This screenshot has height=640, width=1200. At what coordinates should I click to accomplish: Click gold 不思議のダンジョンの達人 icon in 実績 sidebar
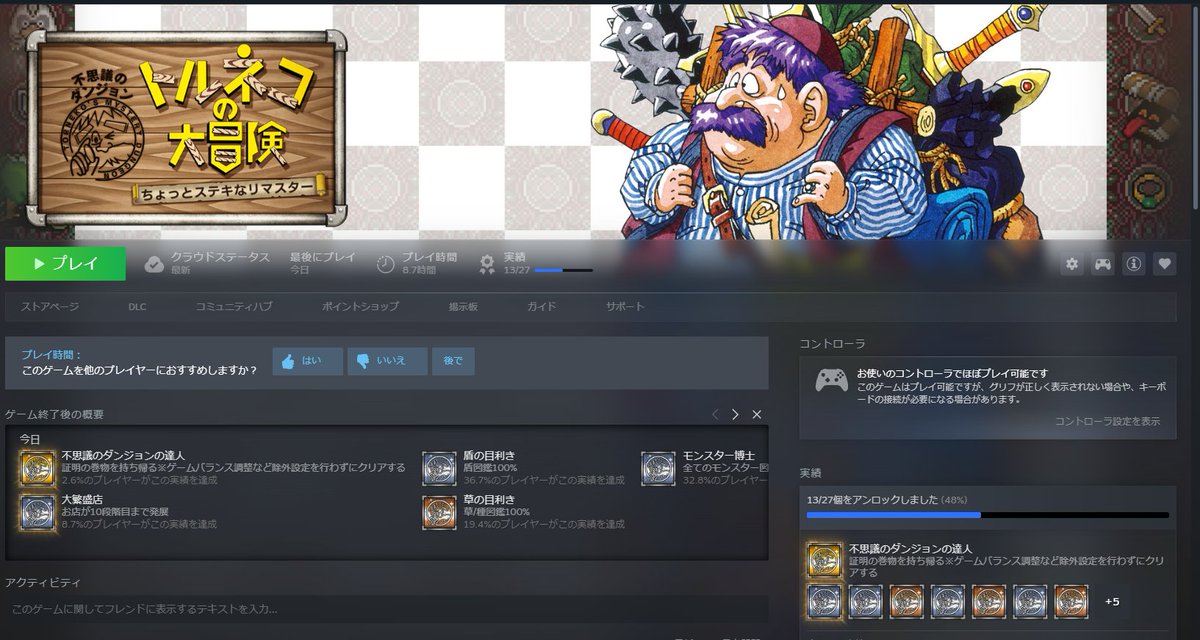coord(824,561)
